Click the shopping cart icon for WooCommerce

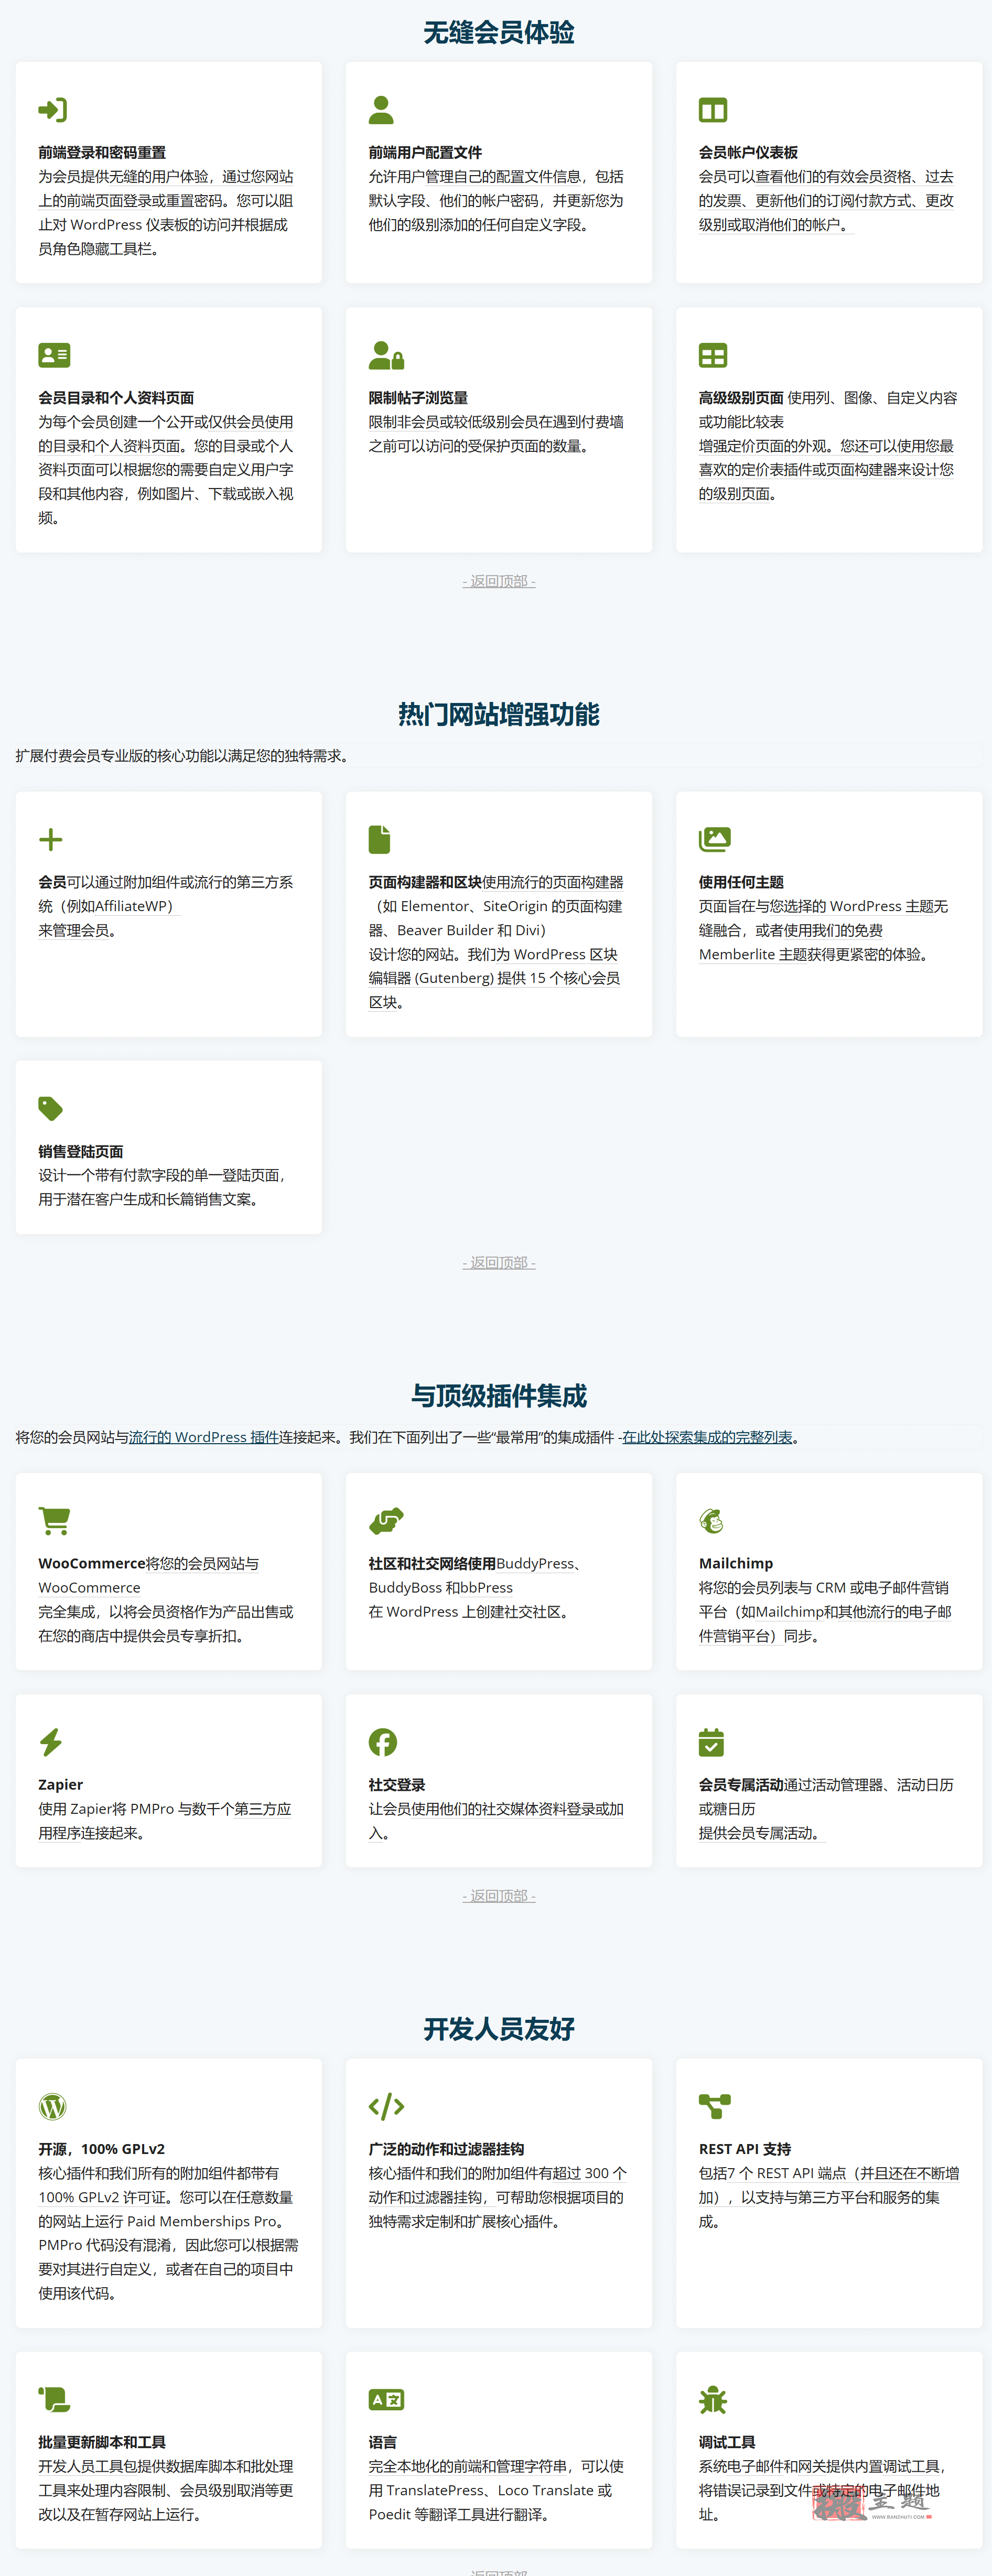click(x=54, y=1520)
